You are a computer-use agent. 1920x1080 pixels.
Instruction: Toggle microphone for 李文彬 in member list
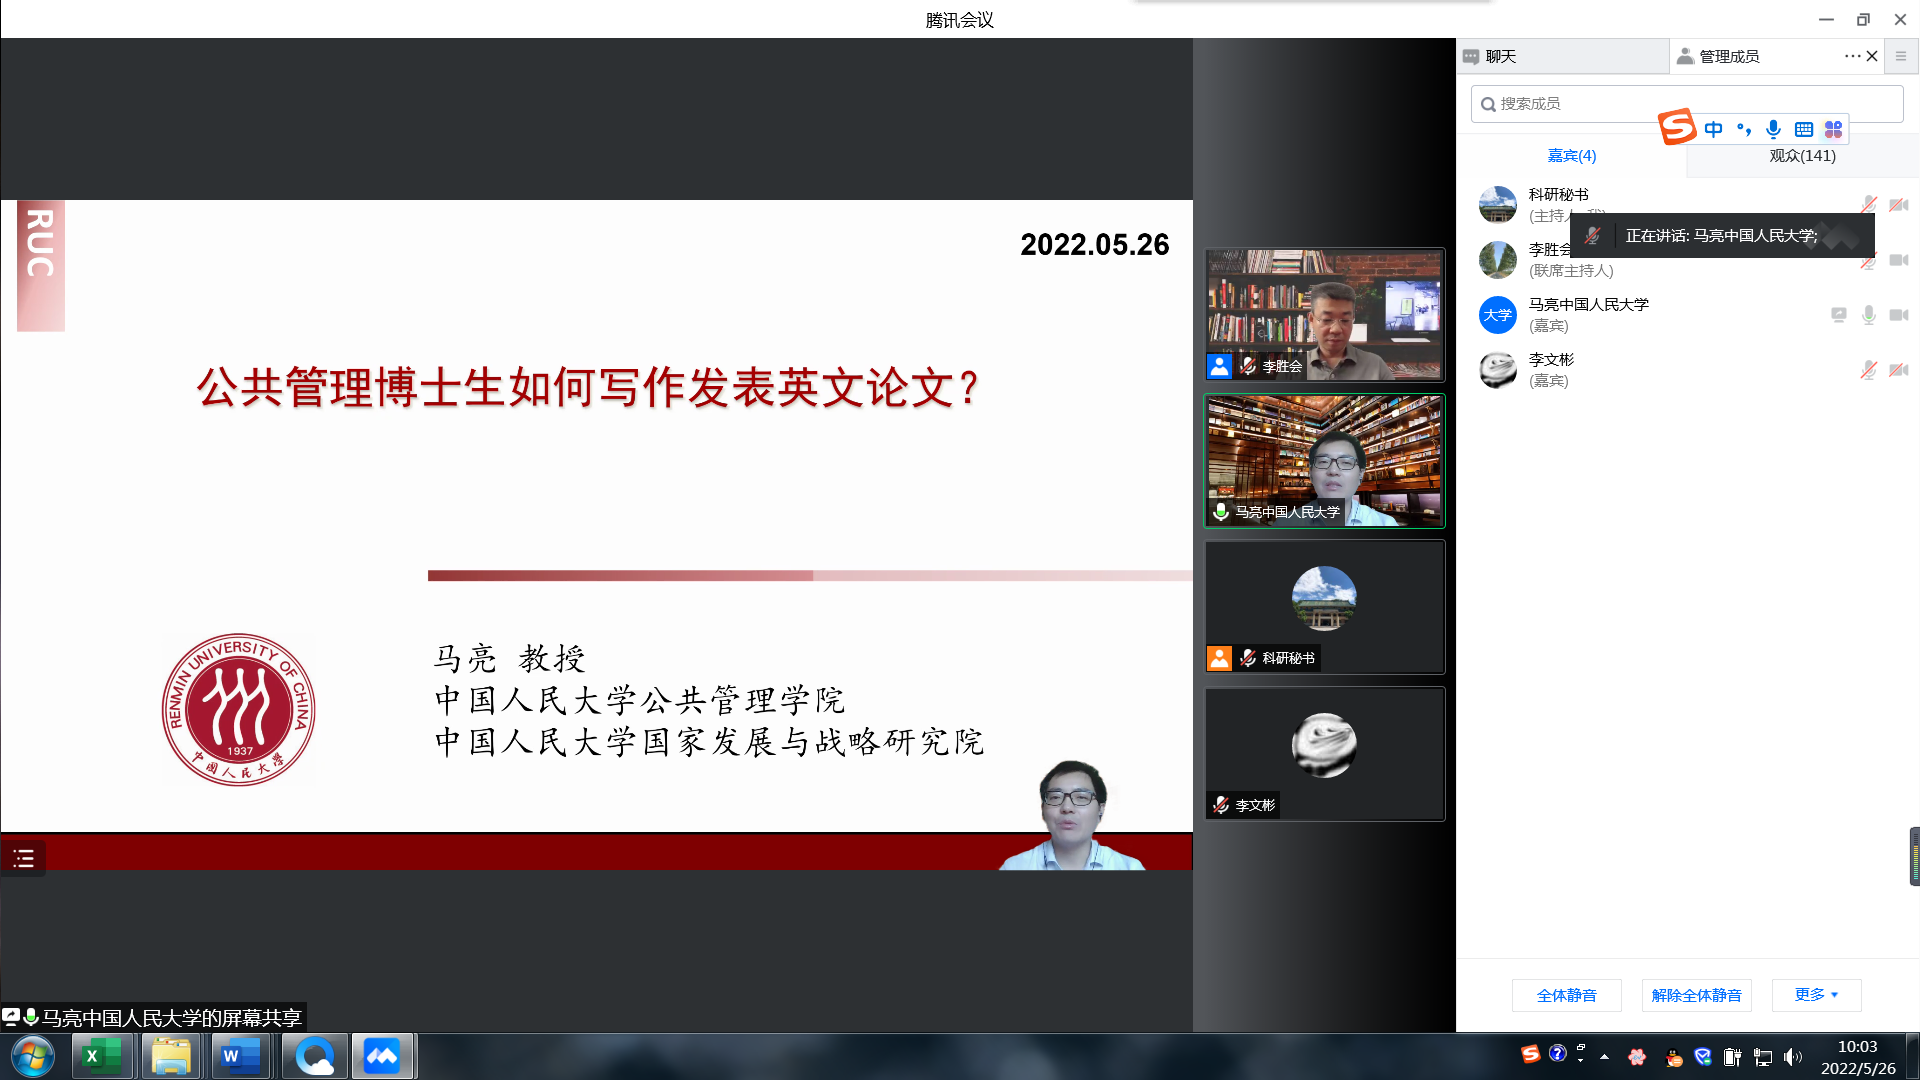click(x=1868, y=370)
